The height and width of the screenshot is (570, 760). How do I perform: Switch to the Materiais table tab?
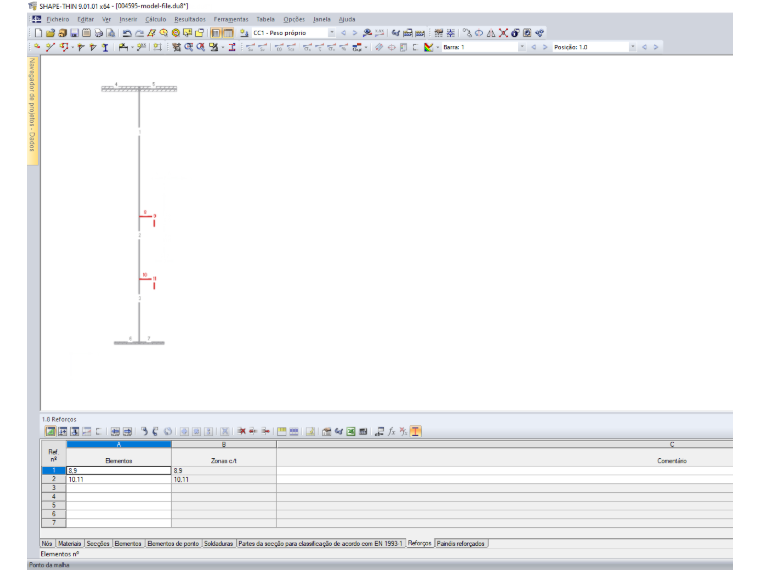[69, 543]
